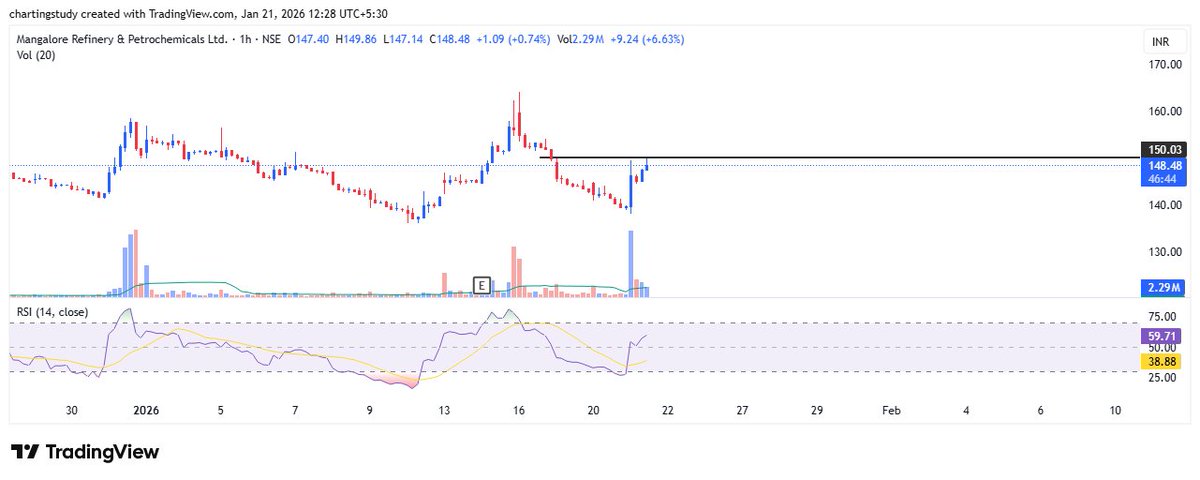Click the TradingView logo
This screenshot has width=1200, height=480.
[85, 452]
